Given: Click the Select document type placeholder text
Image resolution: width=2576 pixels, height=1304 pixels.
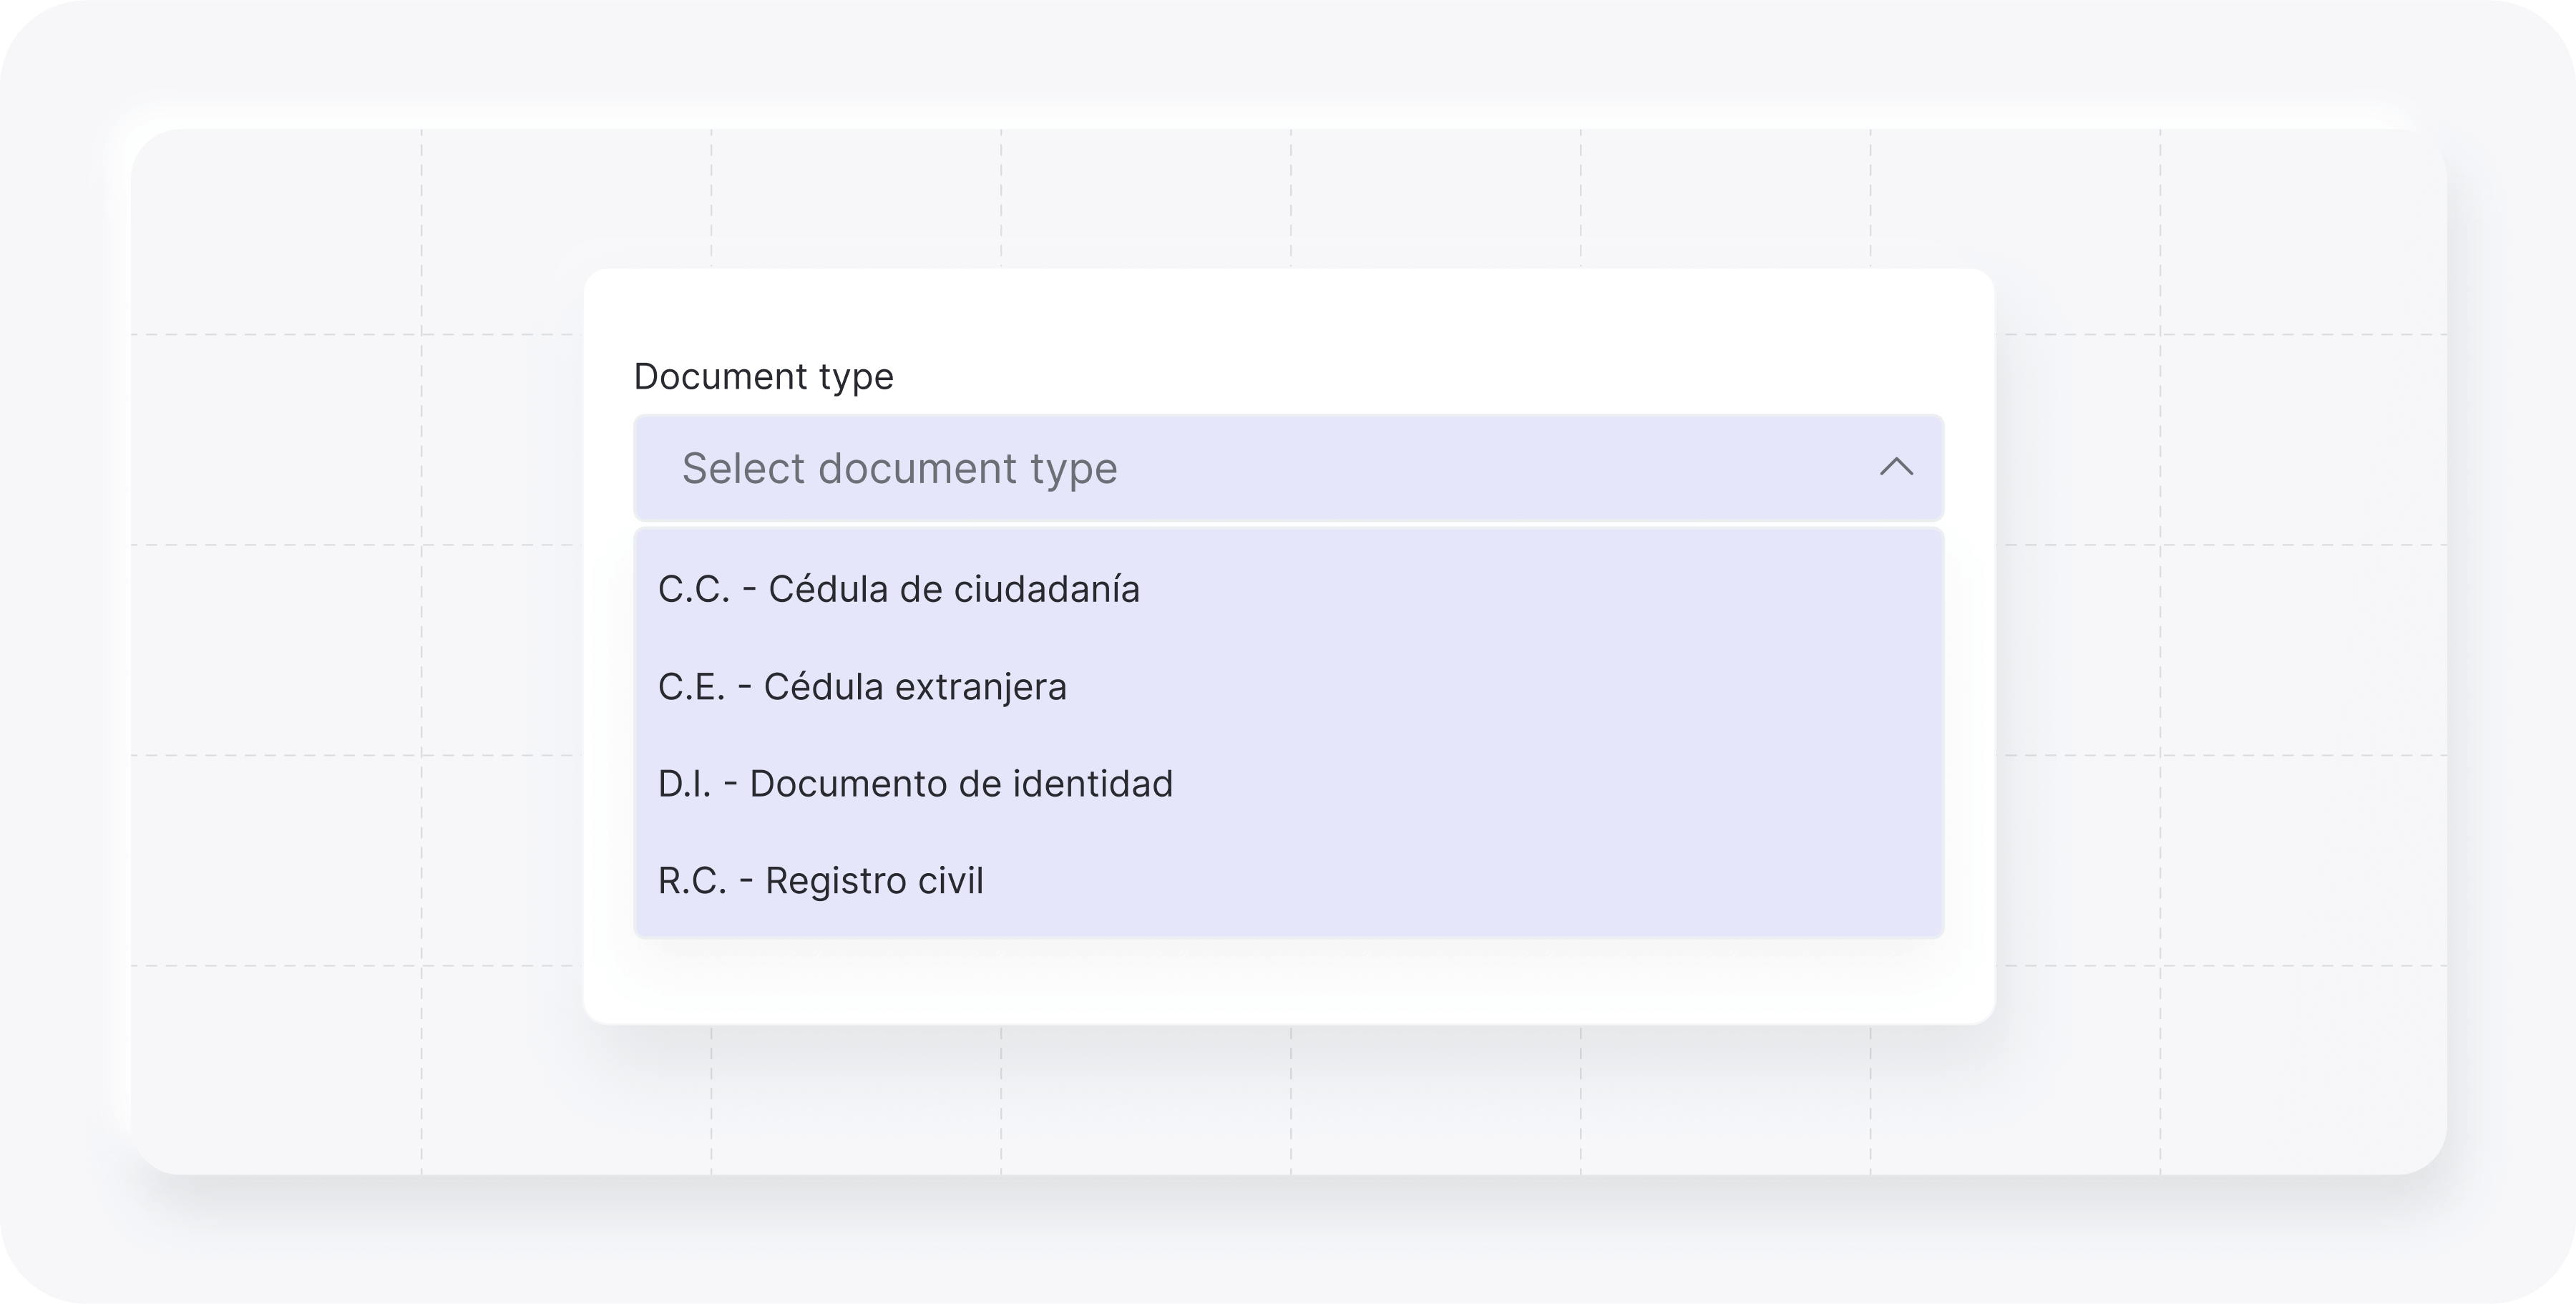Looking at the screenshot, I should 899,468.
